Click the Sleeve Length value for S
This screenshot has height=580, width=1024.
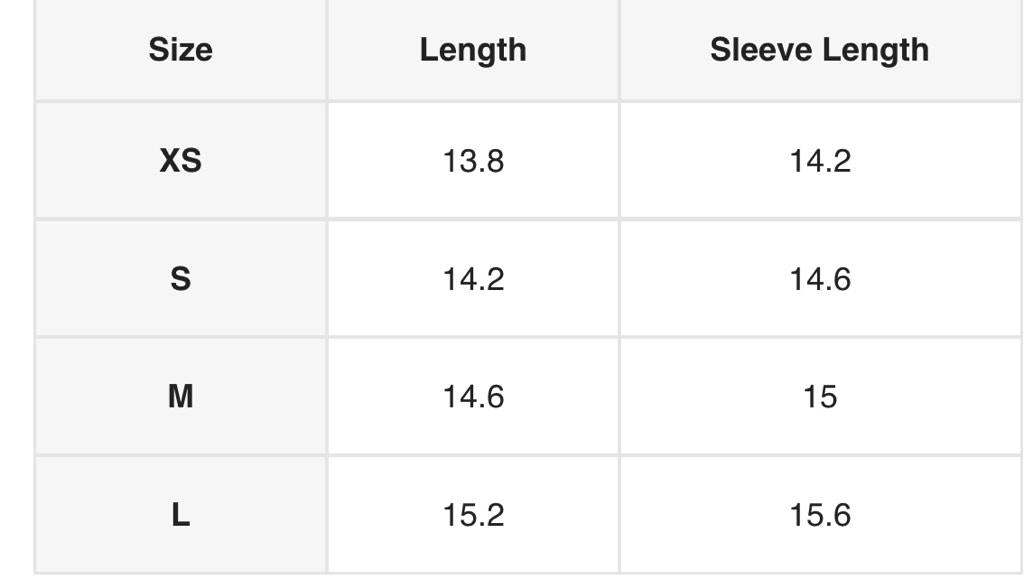tap(820, 278)
